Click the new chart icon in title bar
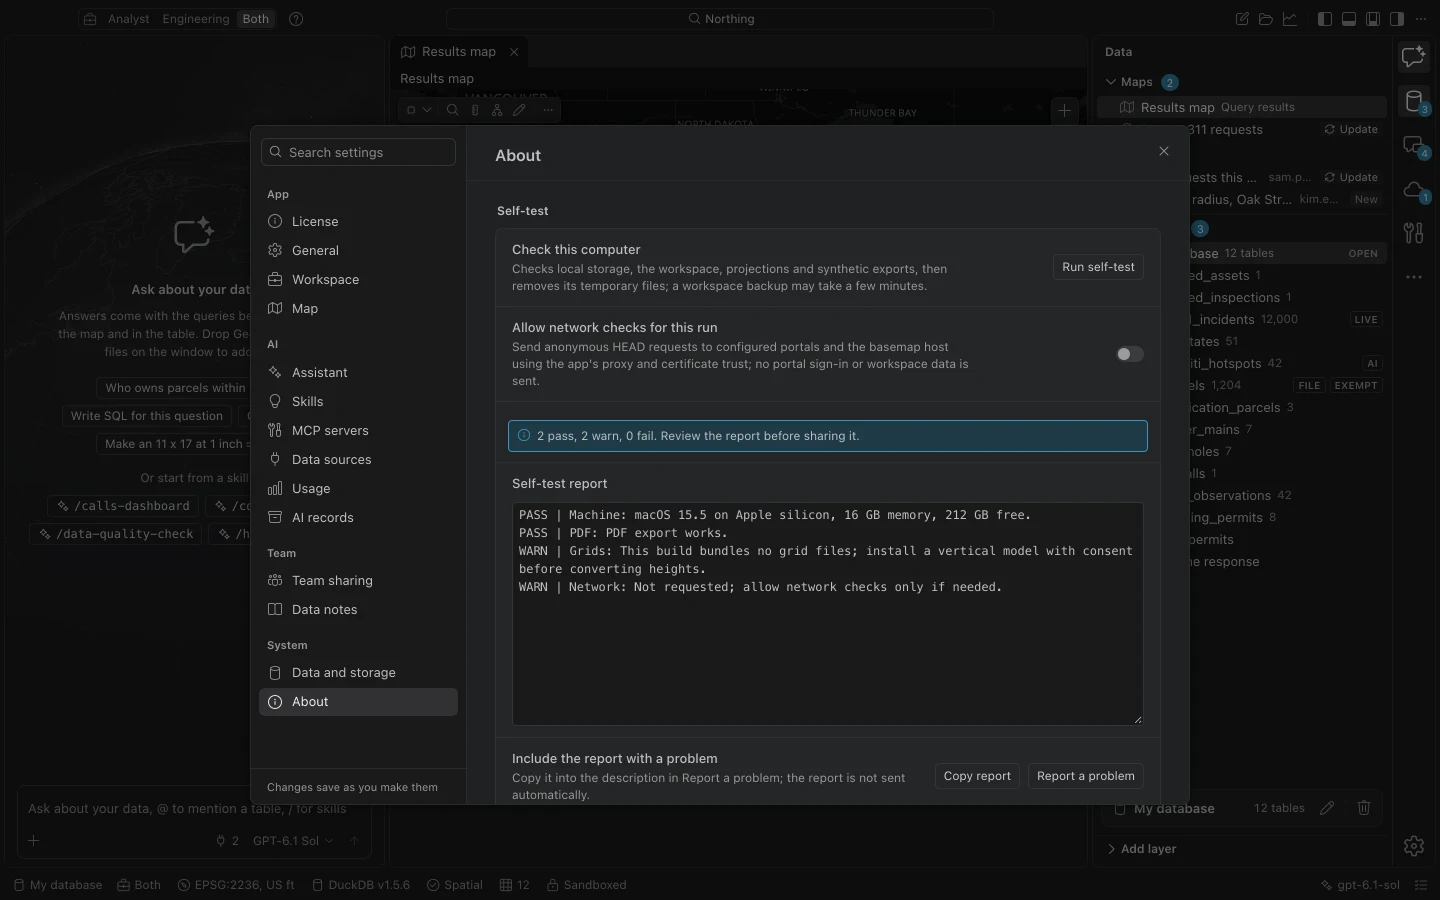1440x900 pixels. tap(1290, 19)
